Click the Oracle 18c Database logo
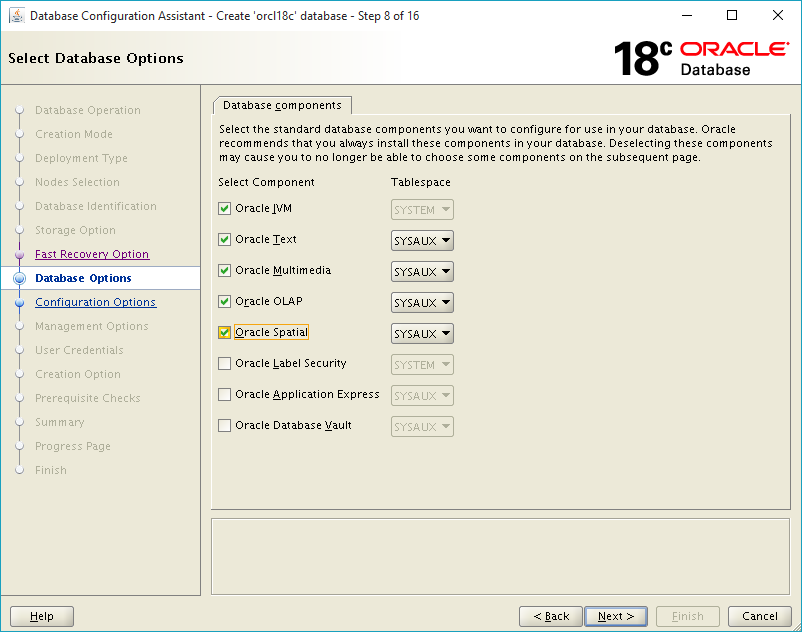 point(701,58)
